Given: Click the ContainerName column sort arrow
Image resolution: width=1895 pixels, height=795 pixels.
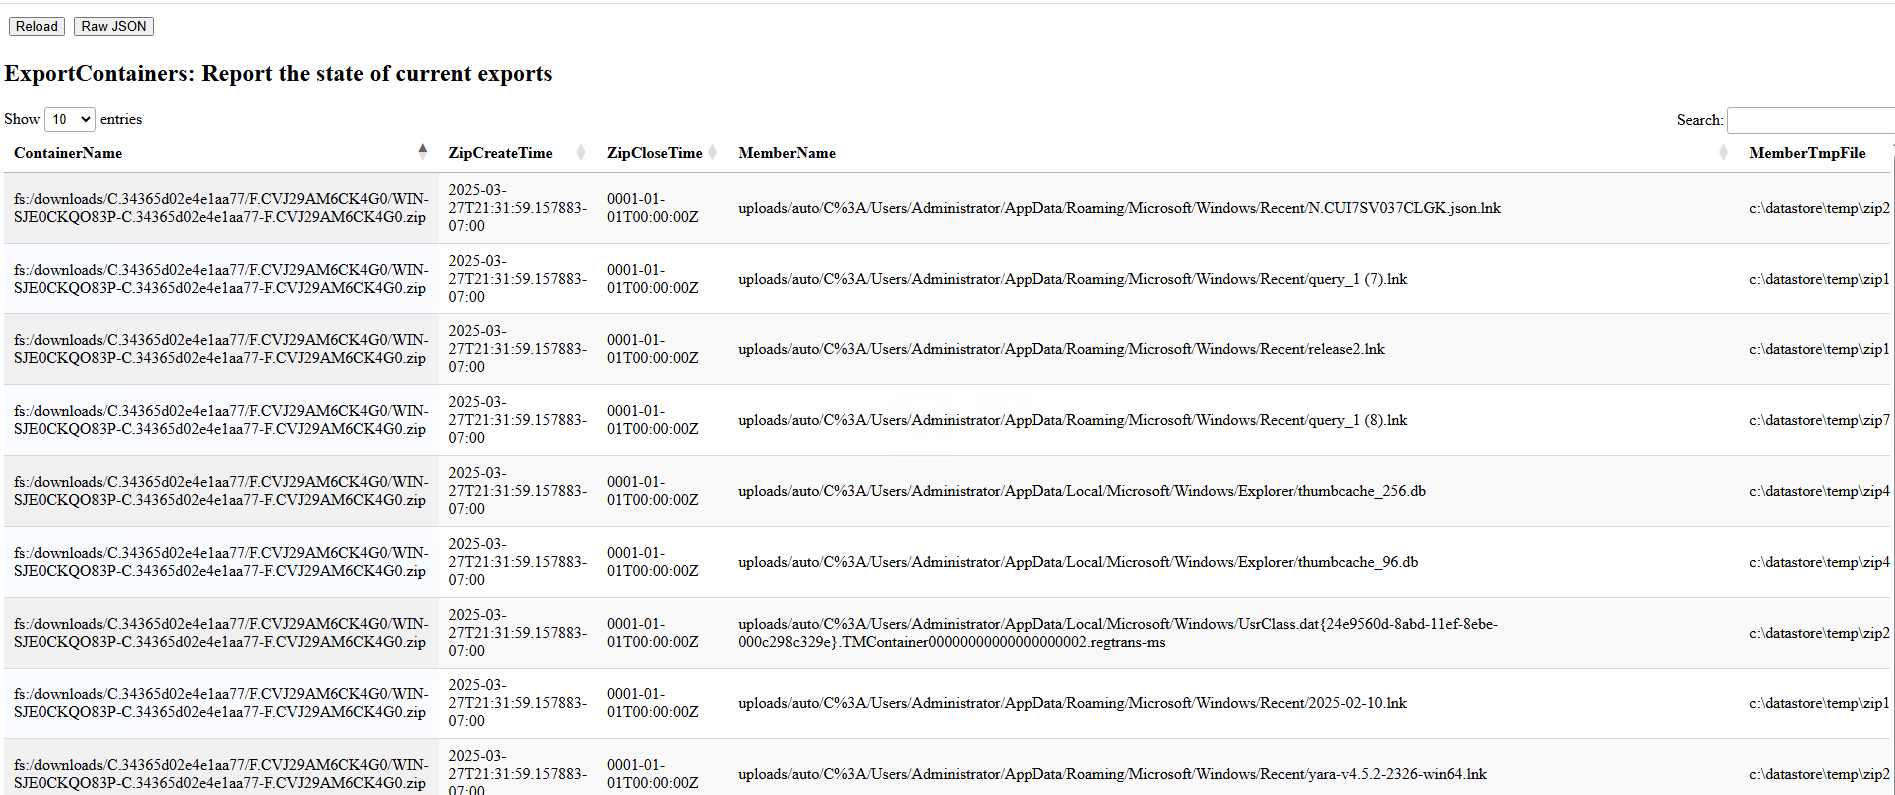Looking at the screenshot, I should point(422,152).
